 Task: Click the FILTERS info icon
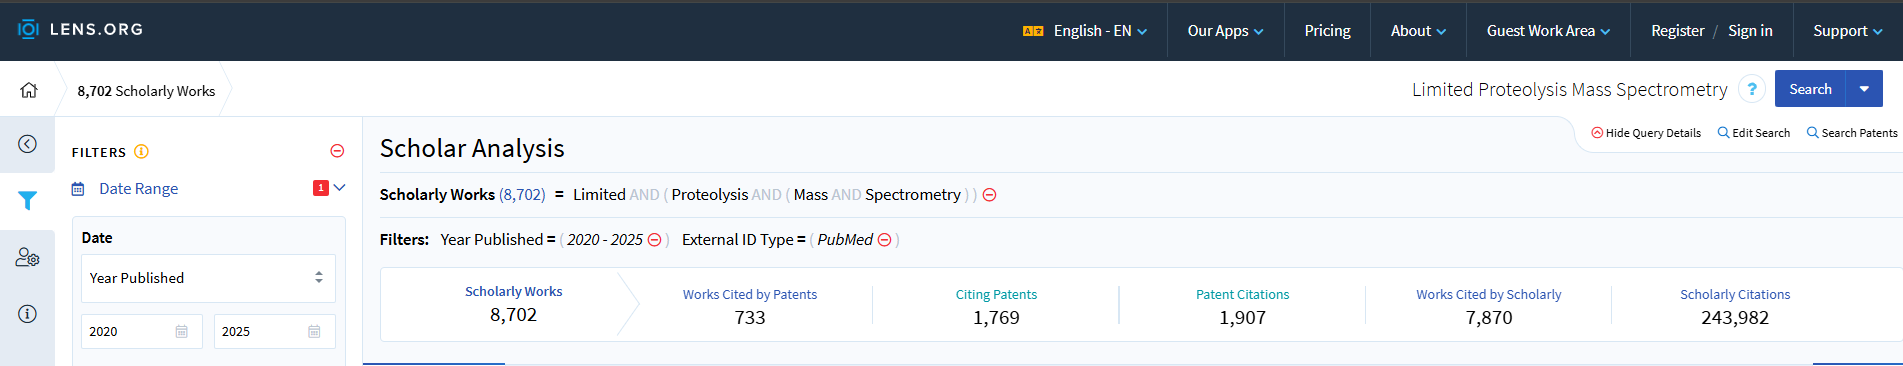point(141,152)
